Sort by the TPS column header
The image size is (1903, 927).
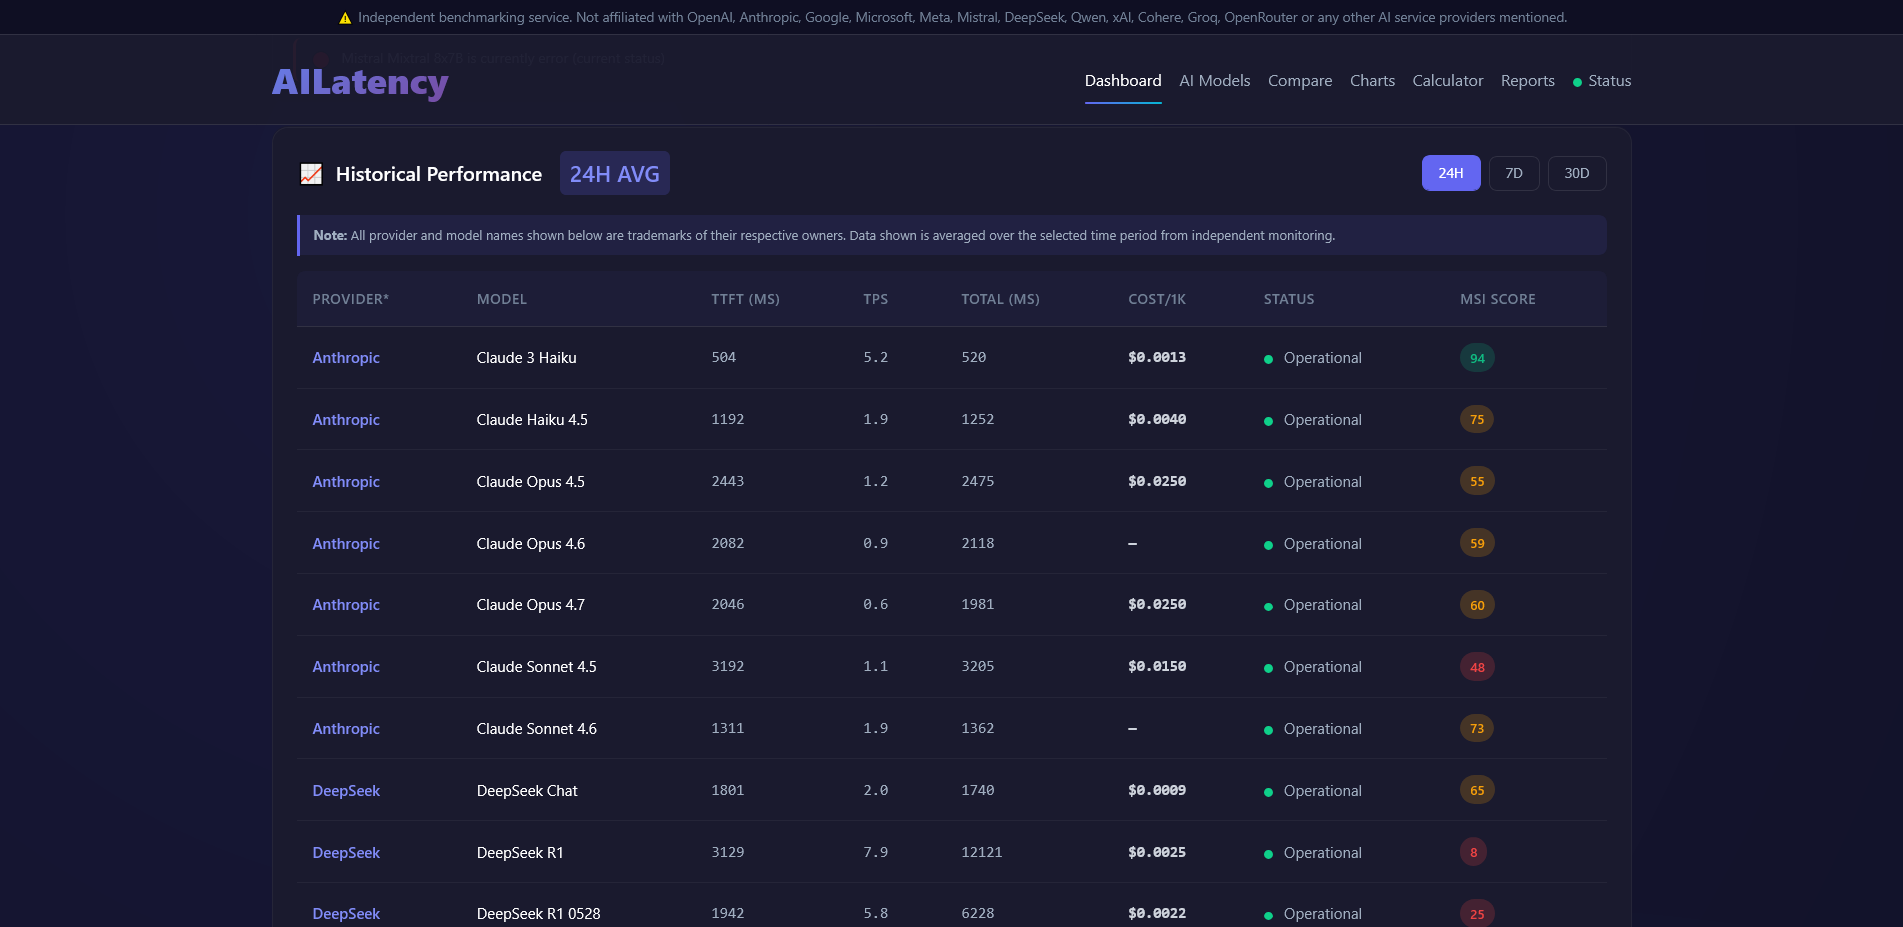click(876, 299)
